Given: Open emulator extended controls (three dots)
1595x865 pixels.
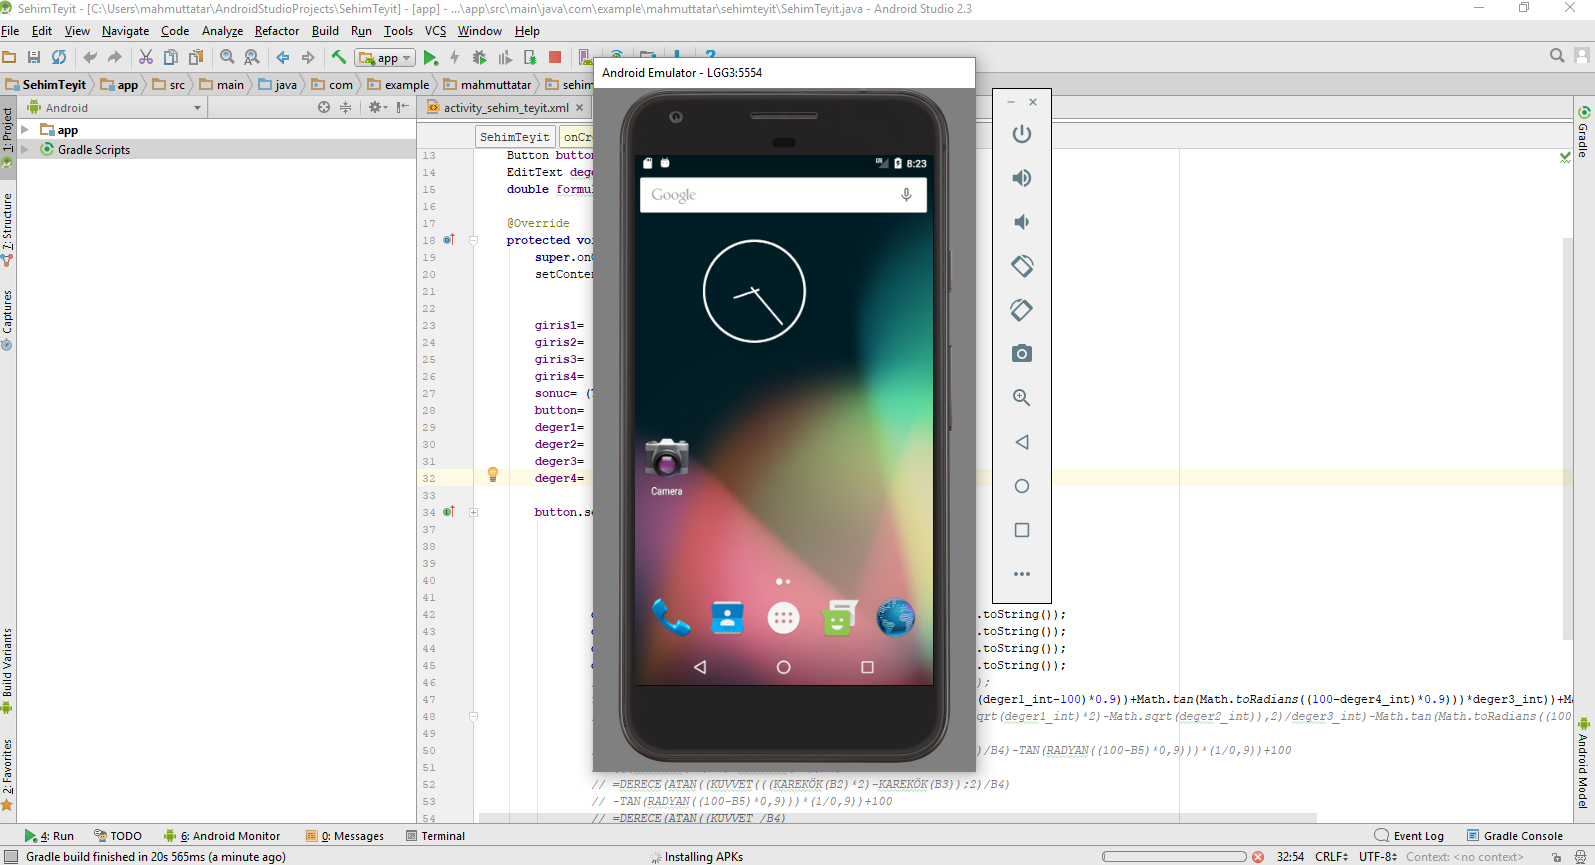Looking at the screenshot, I should pos(1021,574).
